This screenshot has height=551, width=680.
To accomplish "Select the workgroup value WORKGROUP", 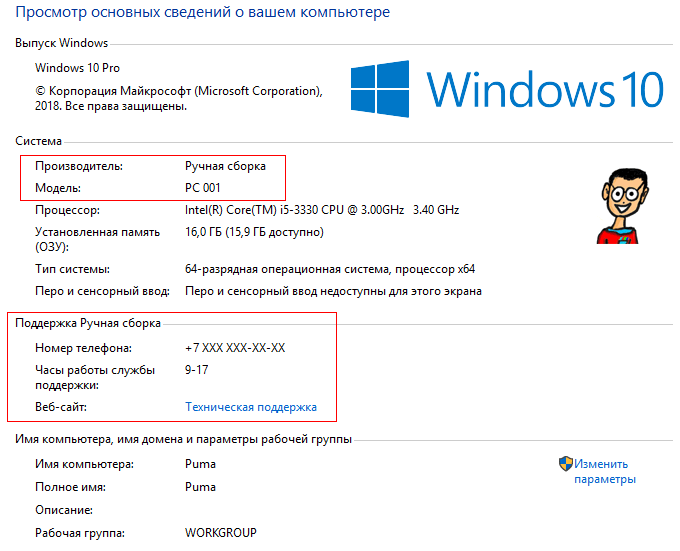I will pyautogui.click(x=221, y=532).
